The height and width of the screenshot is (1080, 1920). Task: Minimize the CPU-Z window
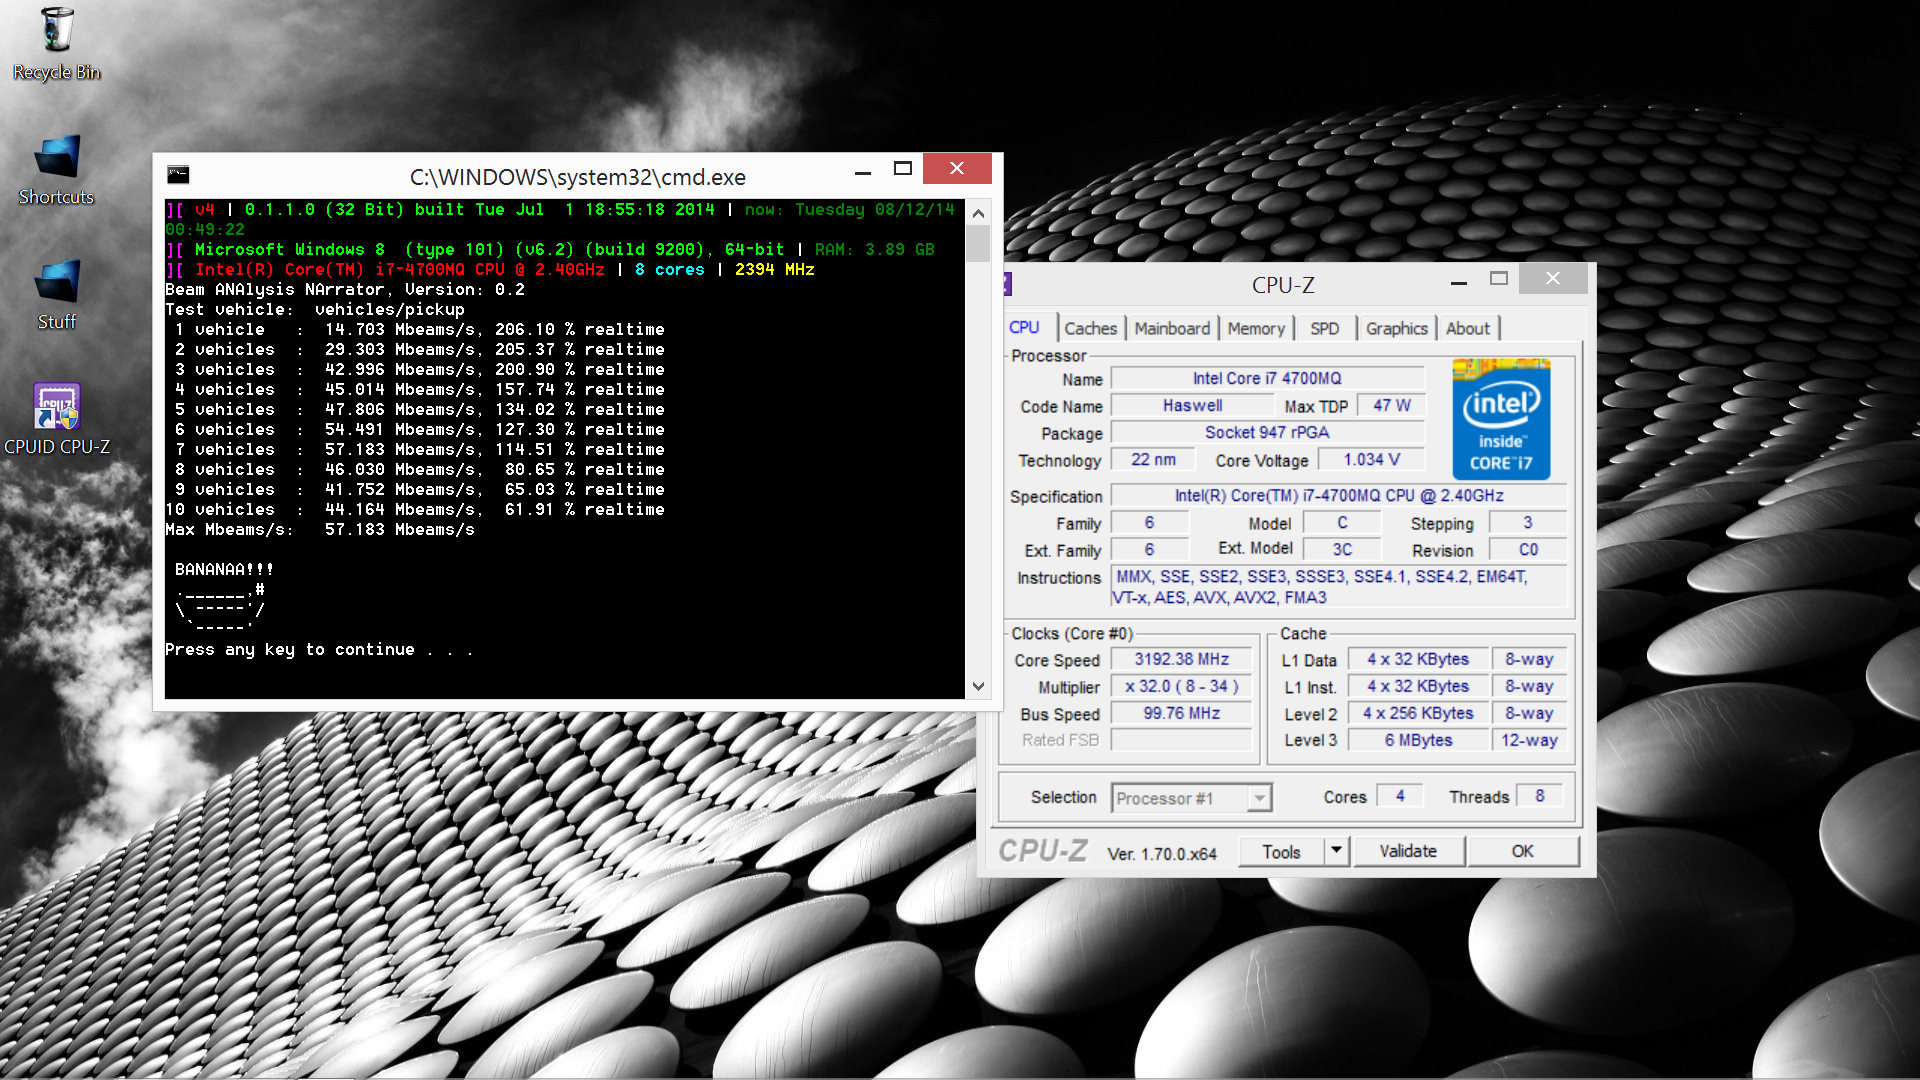coord(1459,283)
